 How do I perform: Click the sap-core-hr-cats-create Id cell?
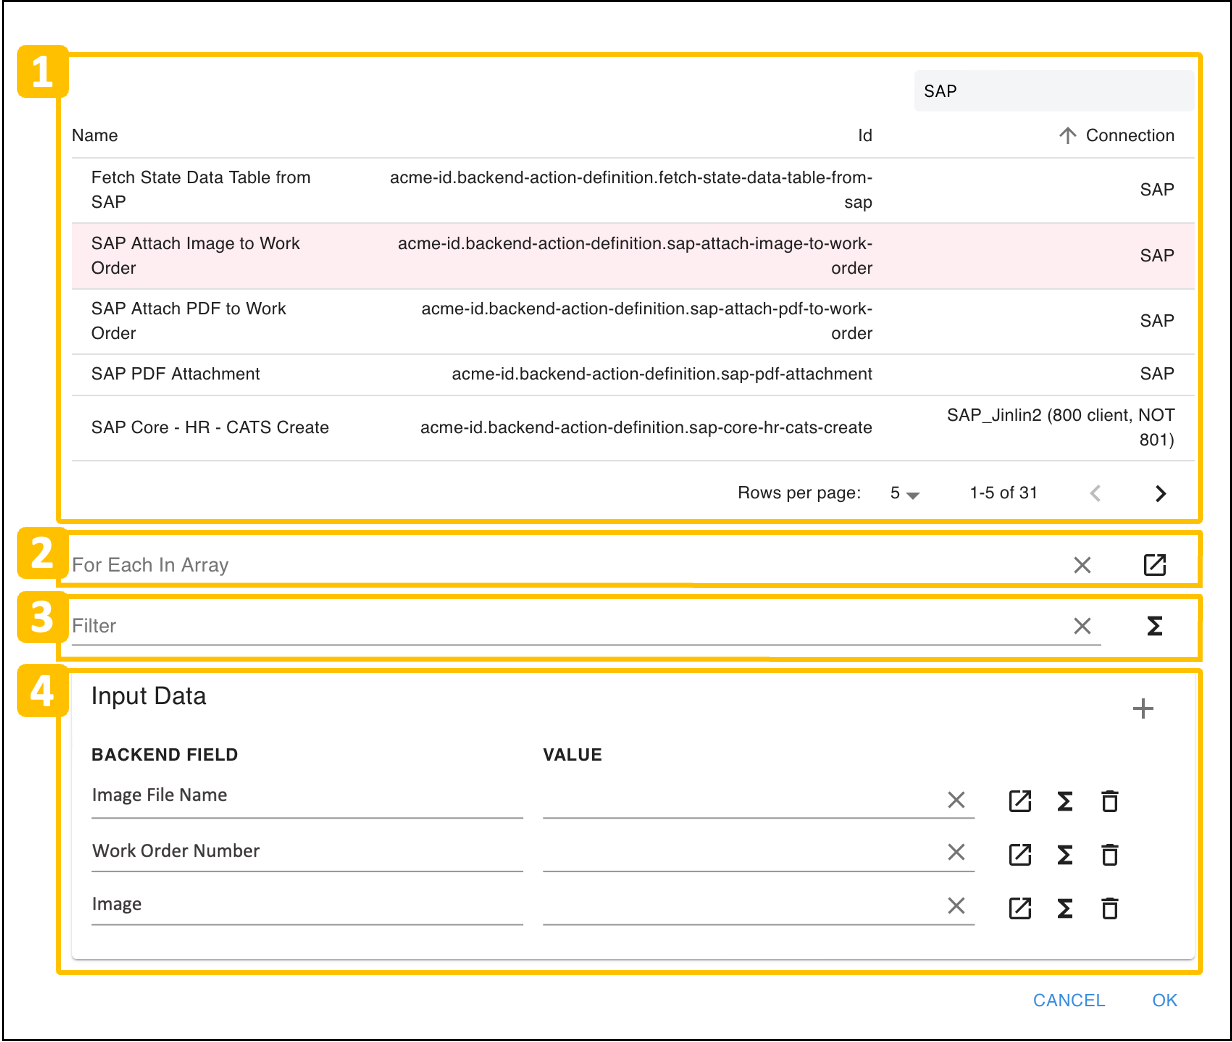click(646, 428)
